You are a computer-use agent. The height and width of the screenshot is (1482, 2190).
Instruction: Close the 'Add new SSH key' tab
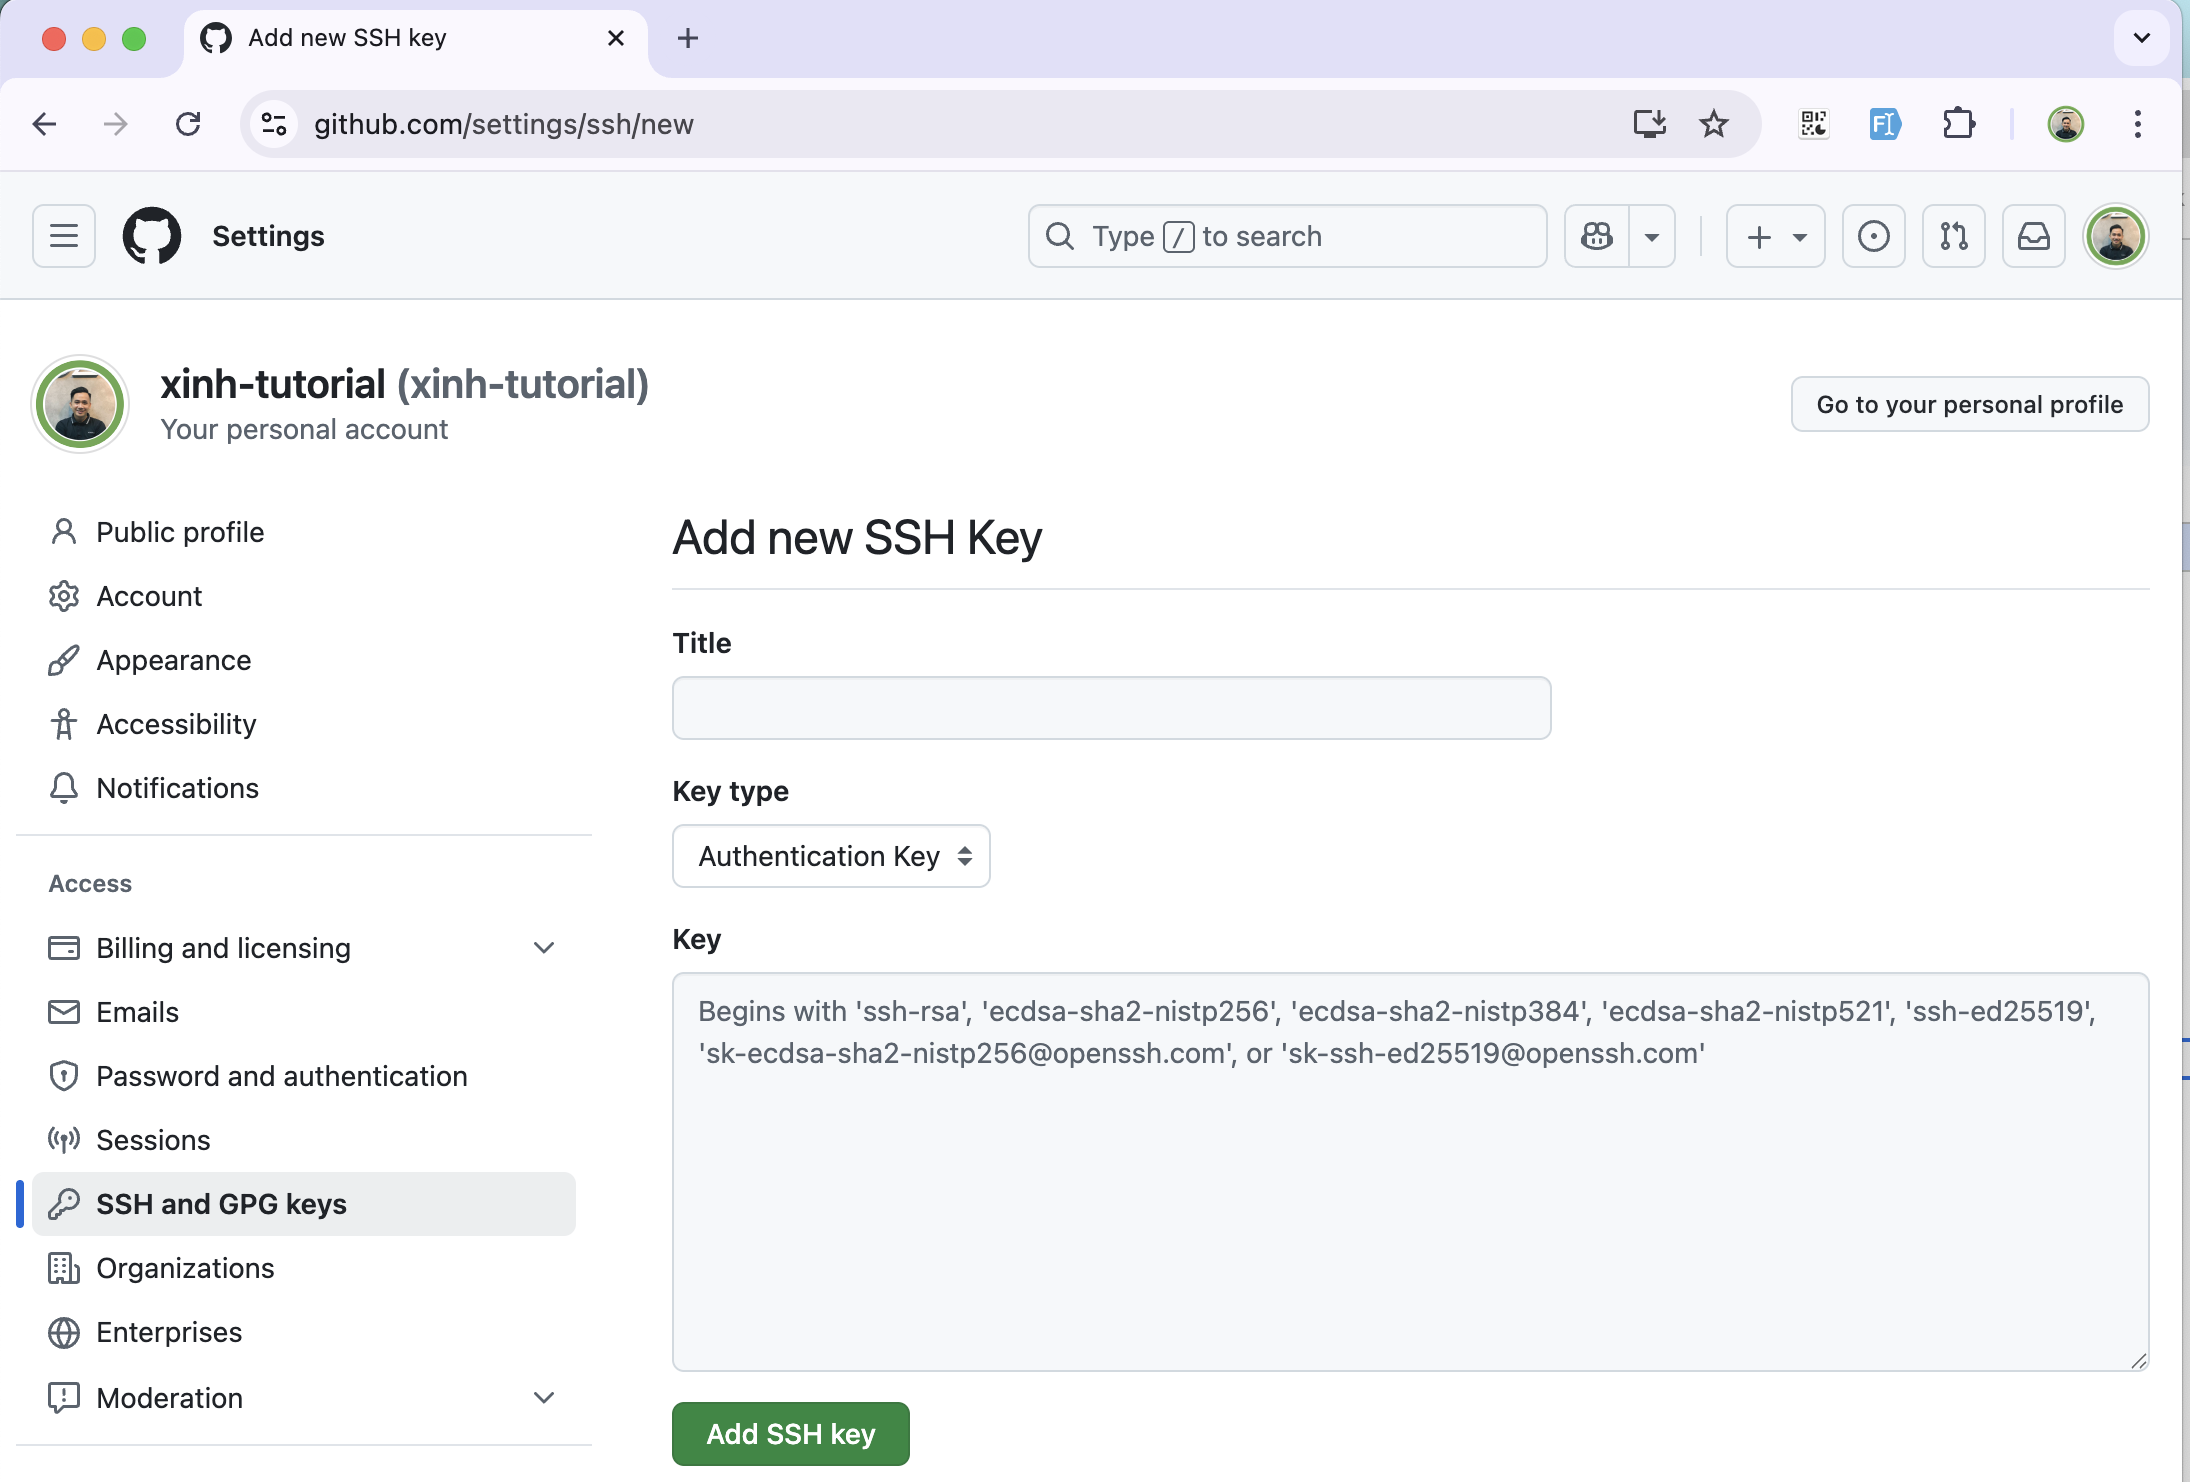(616, 38)
